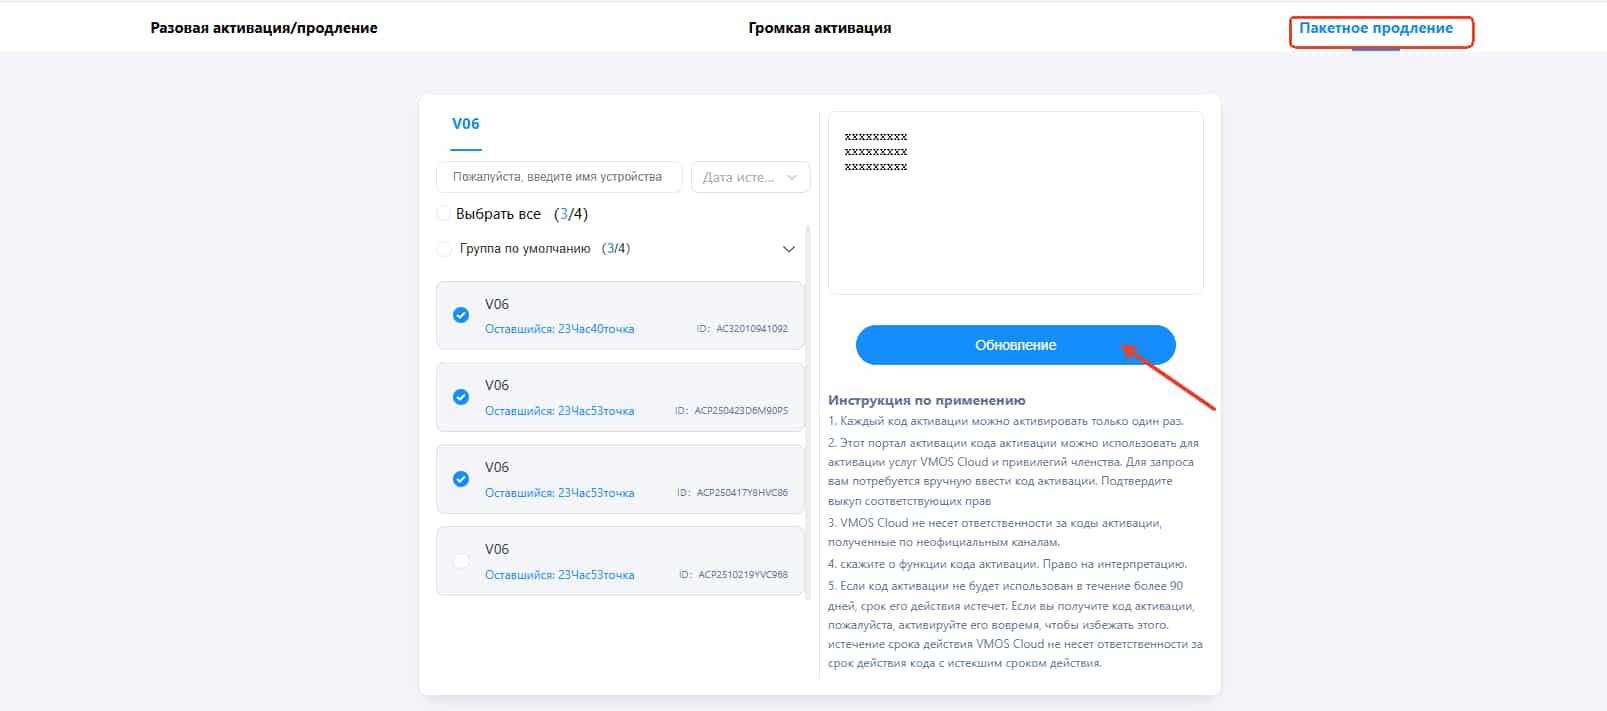Screen dimensions: 1607x711
Task: Click the device list vertical scrollbar
Action: [808, 400]
